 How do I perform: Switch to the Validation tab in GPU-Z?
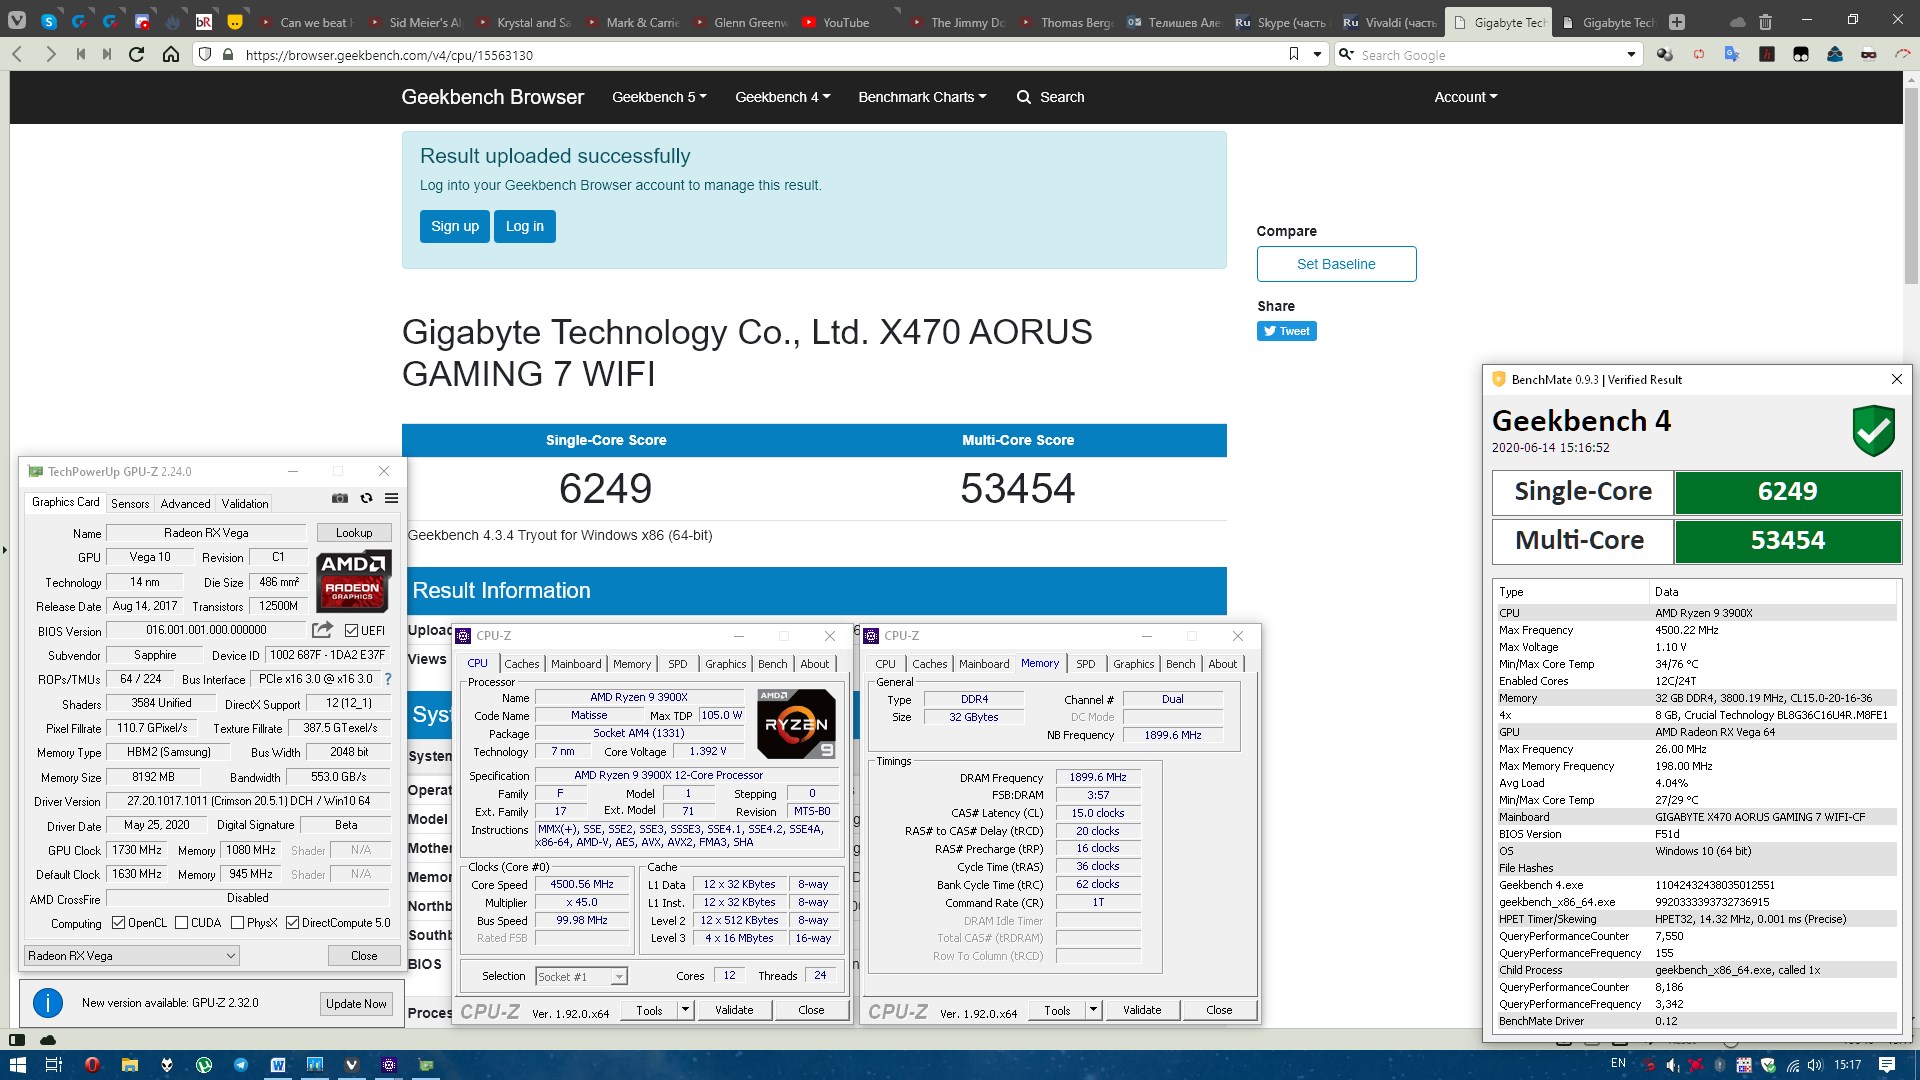(x=245, y=504)
